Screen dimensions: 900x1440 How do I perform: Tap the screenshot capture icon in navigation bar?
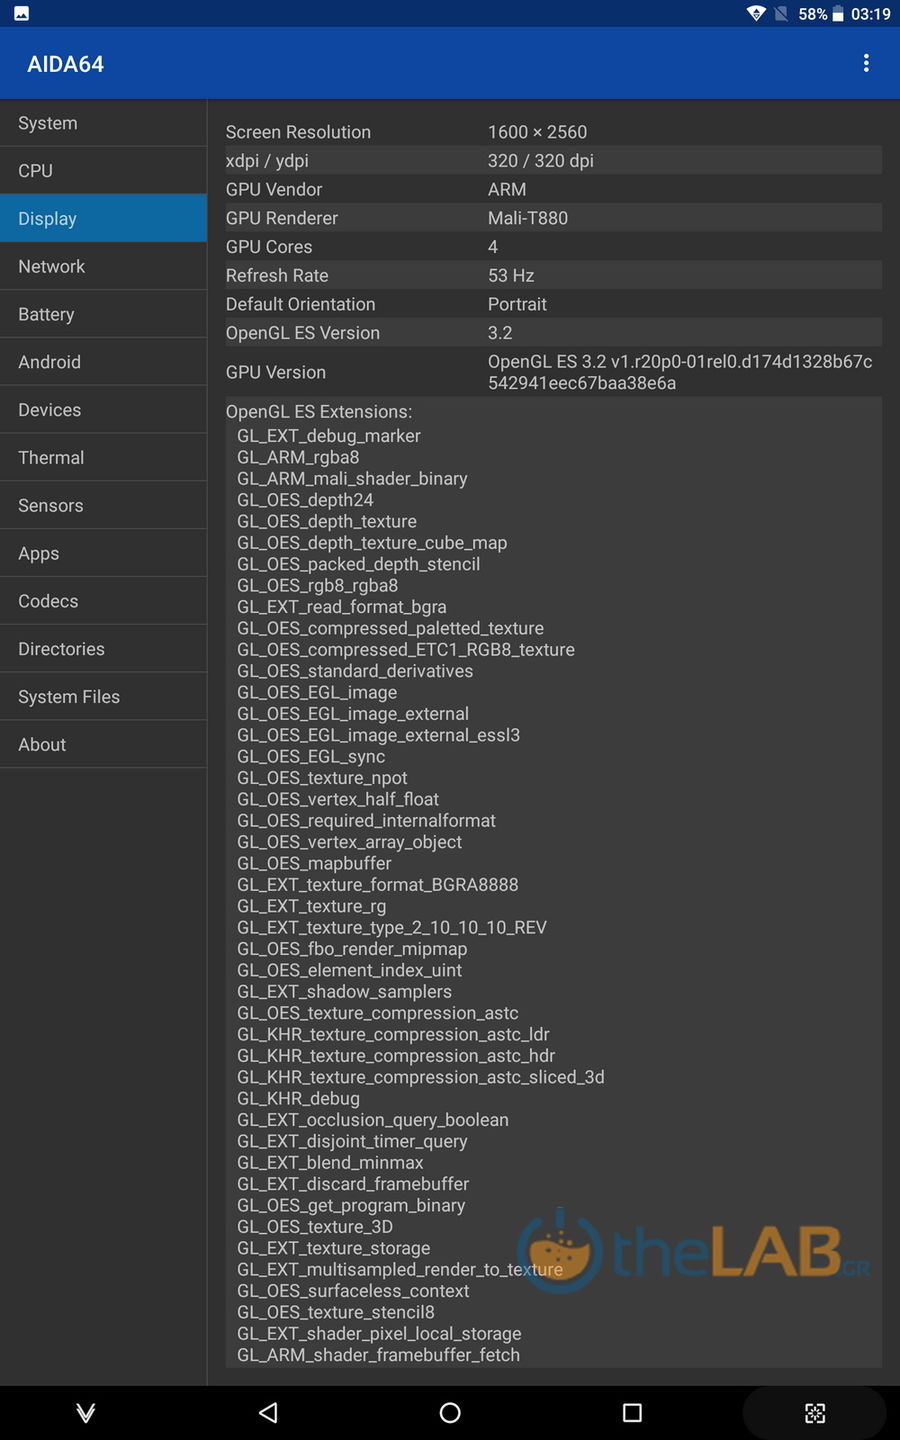coord(815,1412)
